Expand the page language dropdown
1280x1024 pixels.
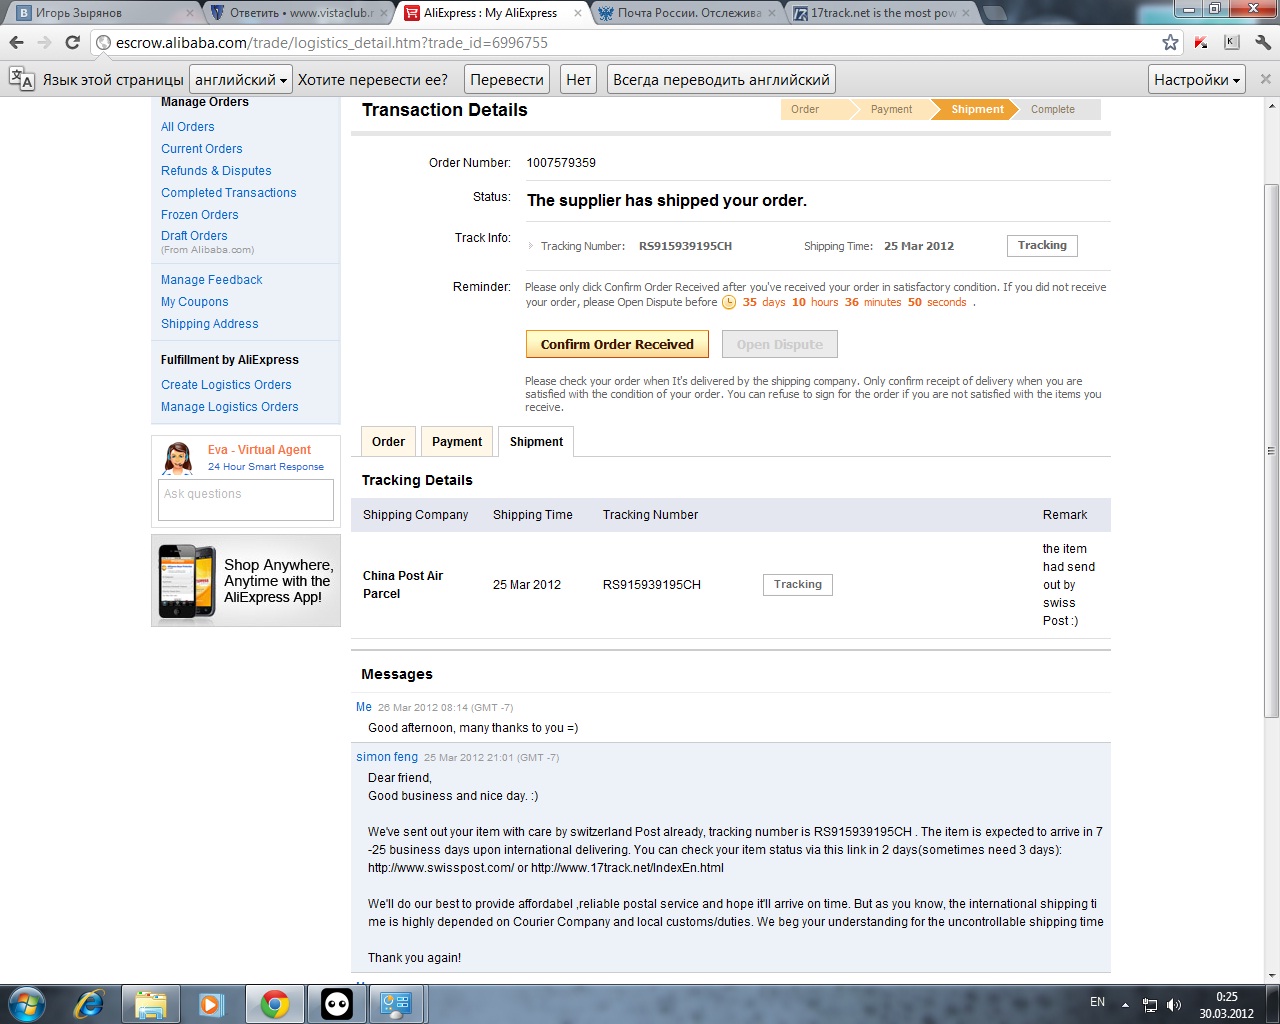point(241,80)
